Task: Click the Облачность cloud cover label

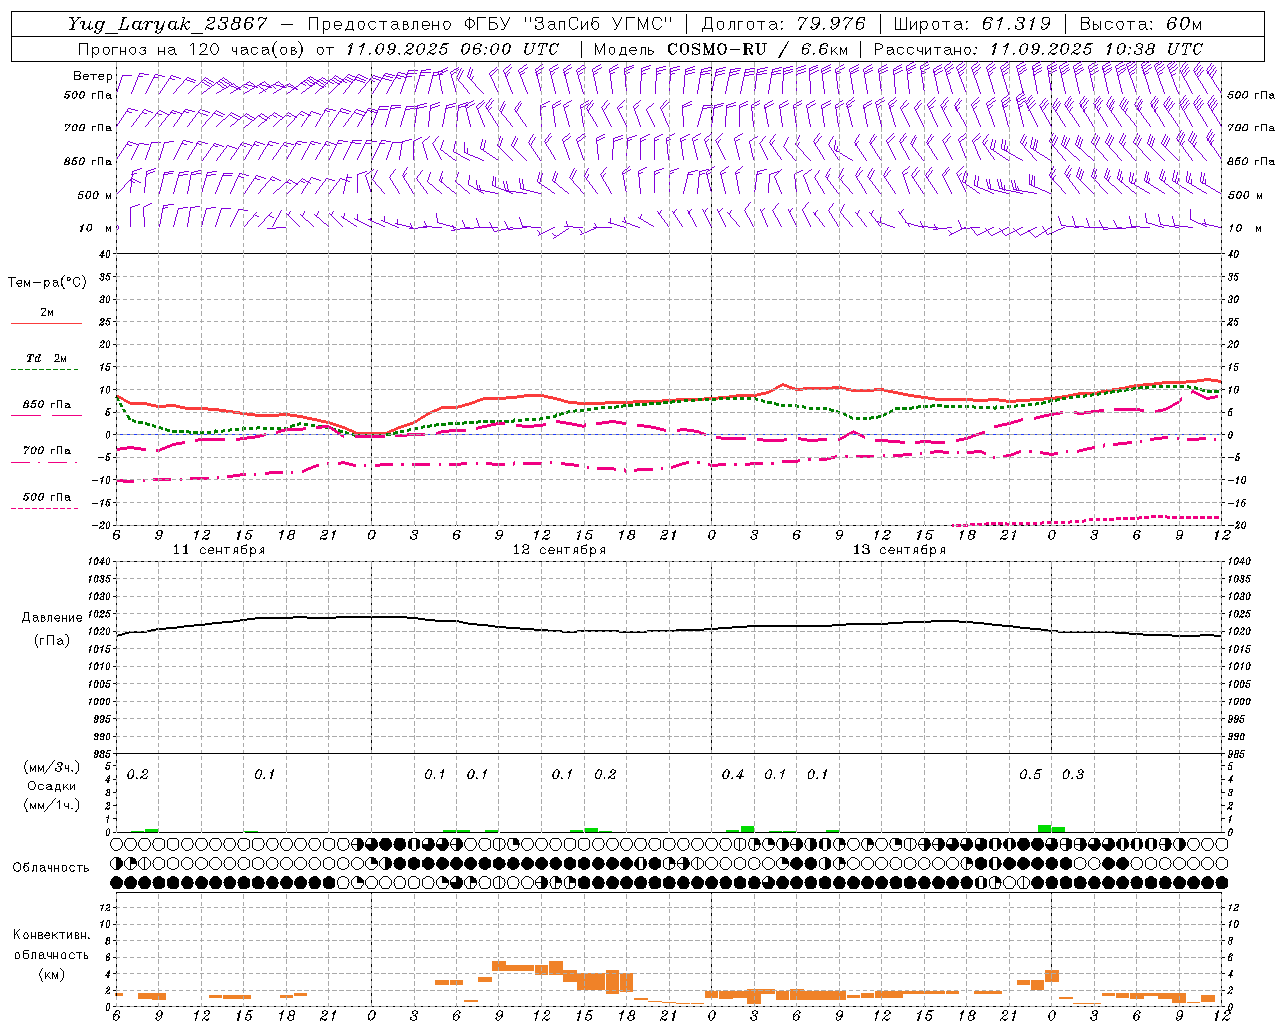Action: point(51,868)
